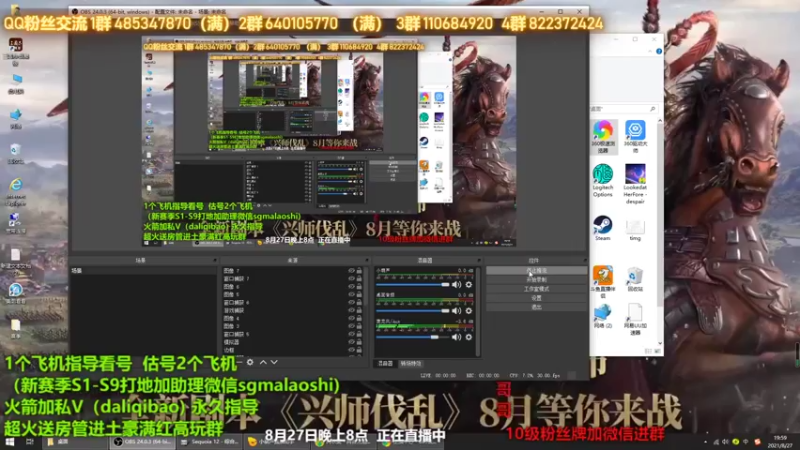The image size is (800, 450).
Task: Toggle the lock on 图像 5 source
Action: (x=359, y=294)
